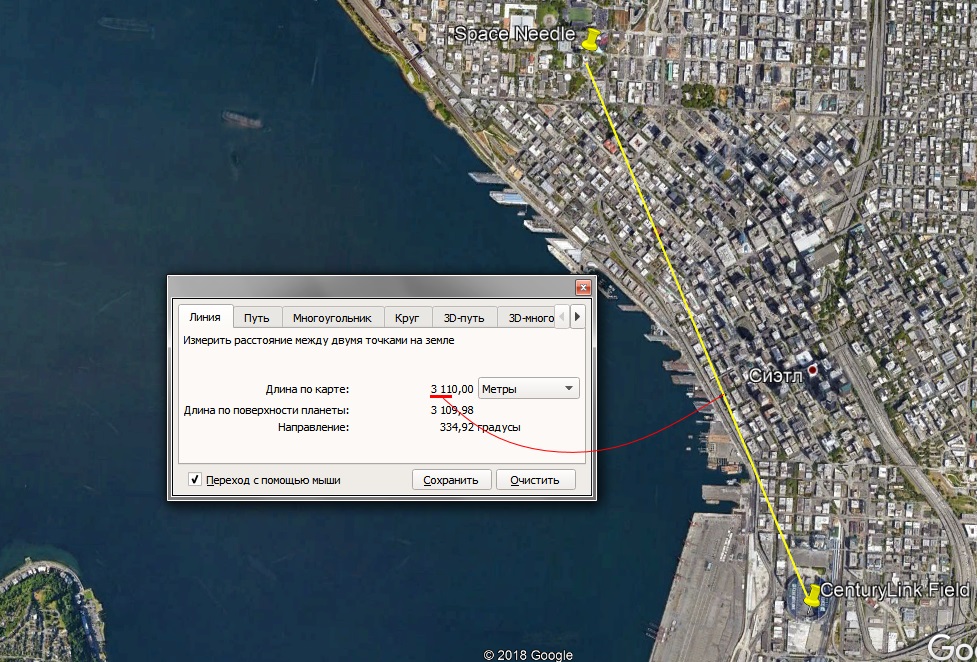Viewport: 977px width, 662px height.
Task: Click the Space Needle yellow pushpin
Action: pyautogui.click(x=591, y=39)
